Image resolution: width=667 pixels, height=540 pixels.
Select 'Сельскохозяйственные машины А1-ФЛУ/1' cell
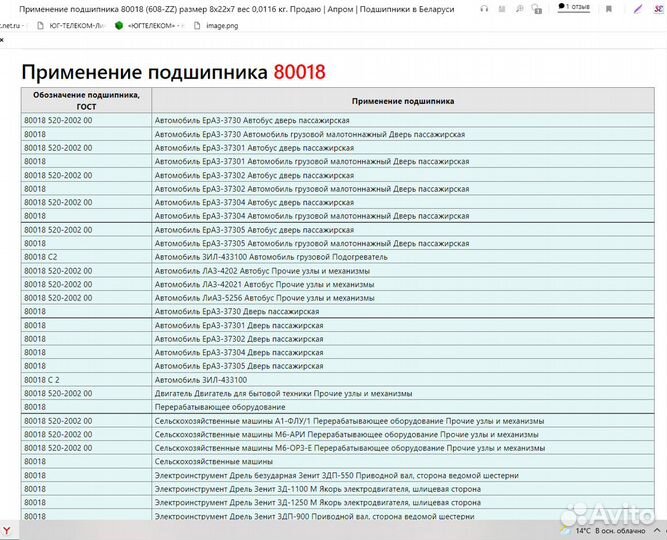(x=403, y=421)
